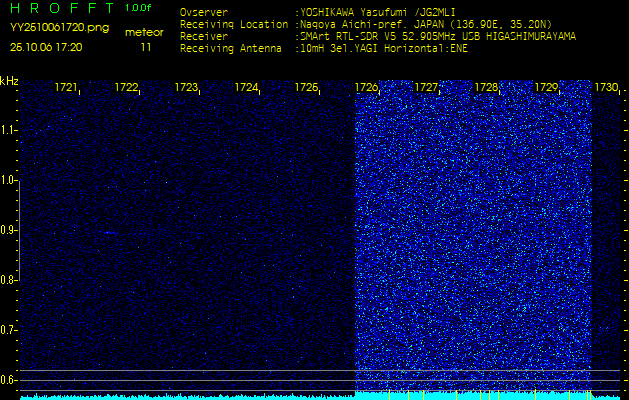The width and height of the screenshot is (629, 400).
Task: Click the date stamp ending in 17:20
Action: (x=46, y=47)
